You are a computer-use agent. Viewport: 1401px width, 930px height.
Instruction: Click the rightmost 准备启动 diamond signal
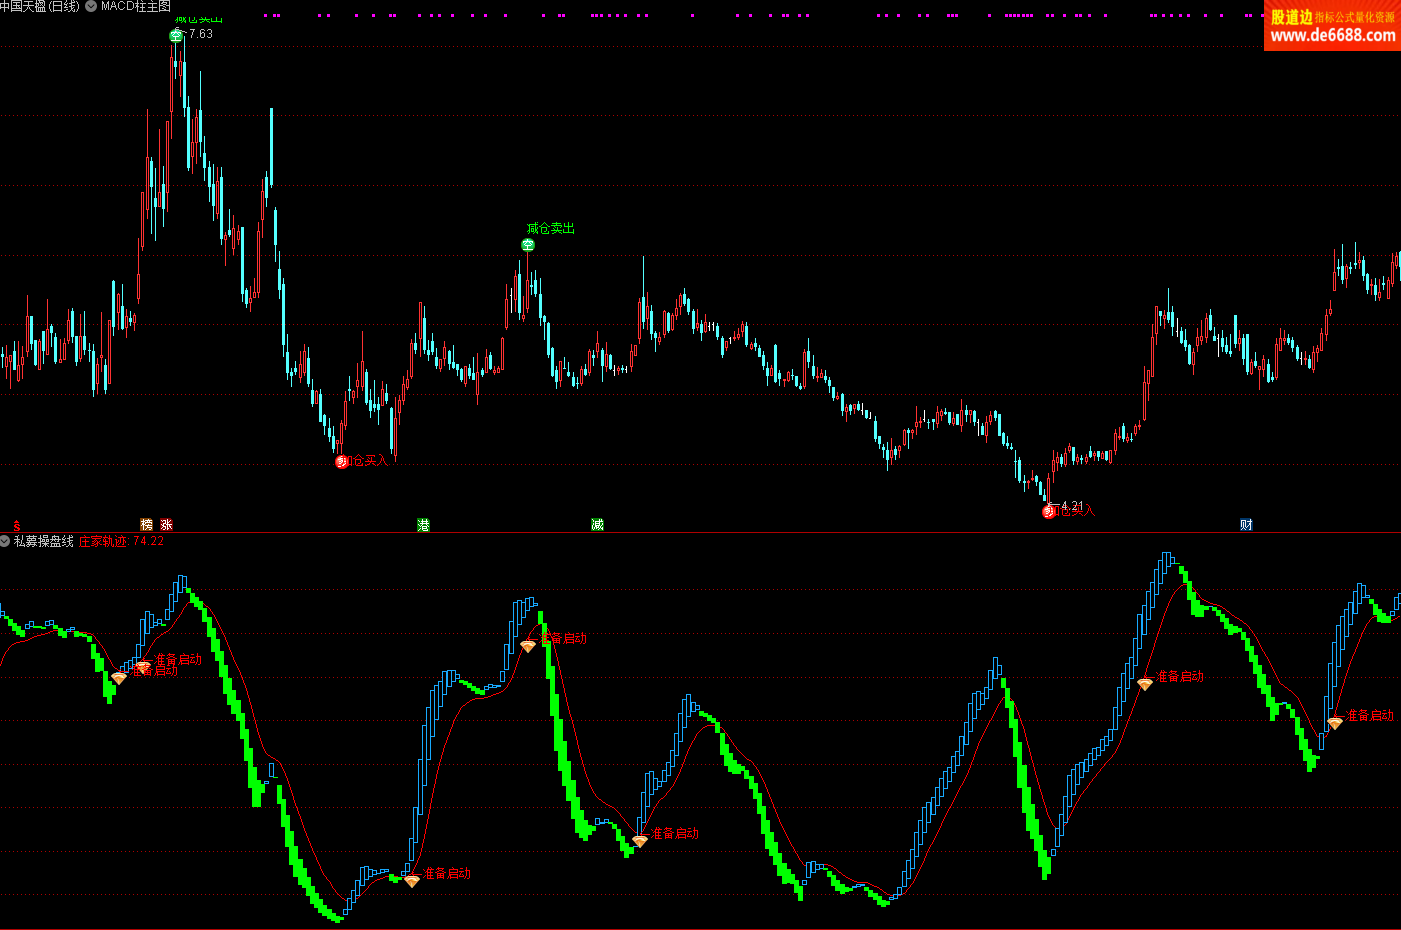(1335, 723)
